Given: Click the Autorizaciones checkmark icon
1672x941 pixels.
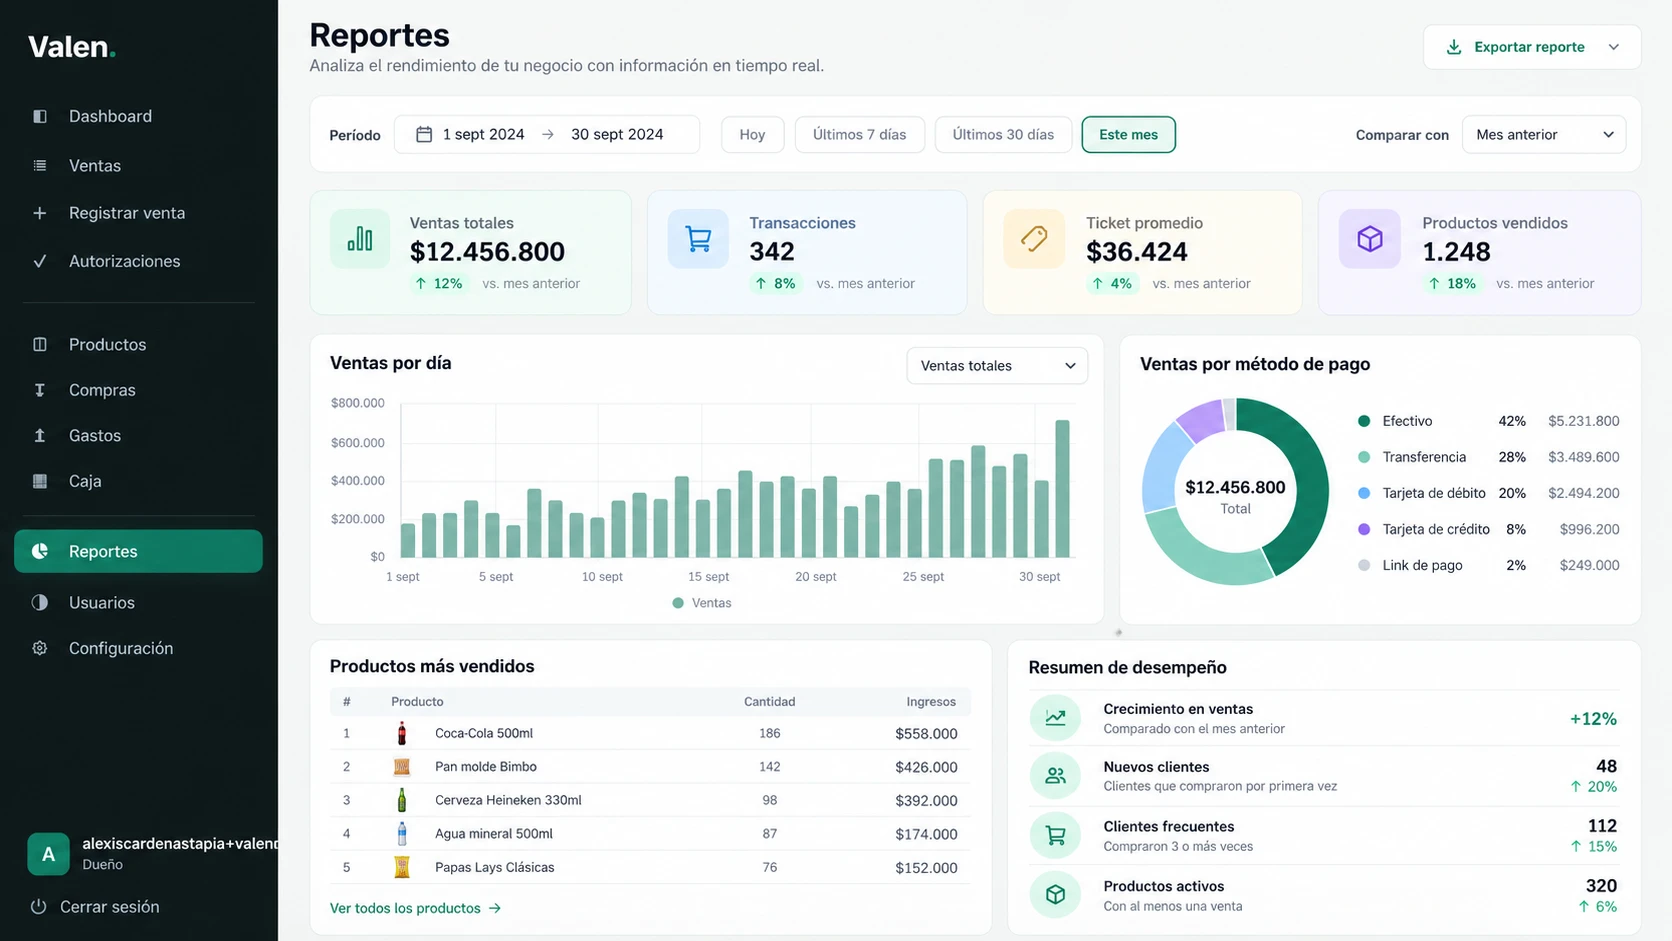Looking at the screenshot, I should [x=40, y=261].
